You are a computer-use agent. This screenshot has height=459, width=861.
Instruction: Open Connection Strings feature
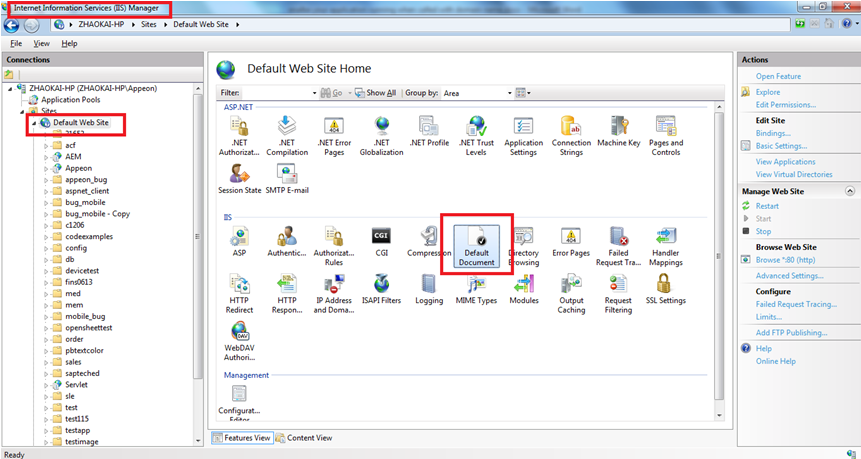coord(571,136)
